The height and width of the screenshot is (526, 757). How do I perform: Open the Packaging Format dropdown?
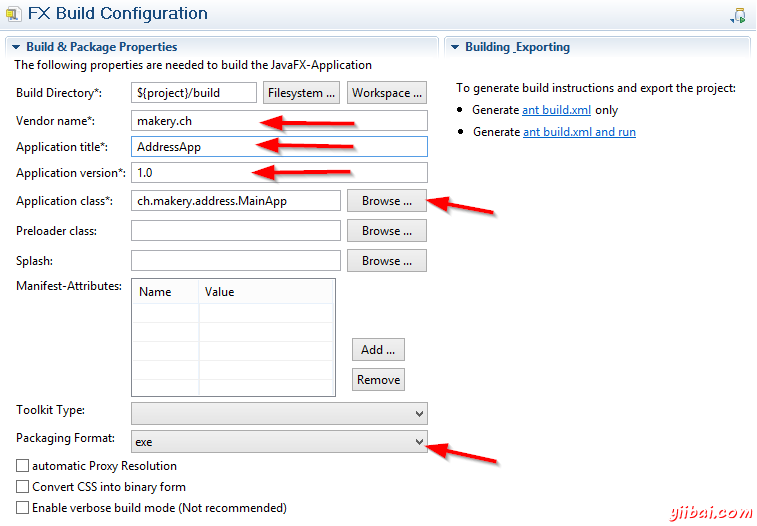279,441
